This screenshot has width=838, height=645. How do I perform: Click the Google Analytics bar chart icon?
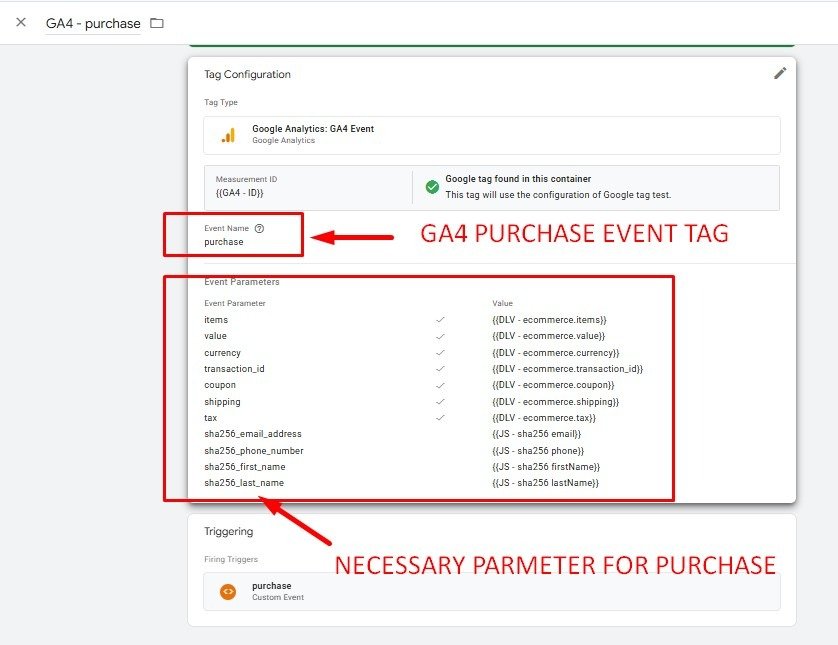click(x=228, y=135)
